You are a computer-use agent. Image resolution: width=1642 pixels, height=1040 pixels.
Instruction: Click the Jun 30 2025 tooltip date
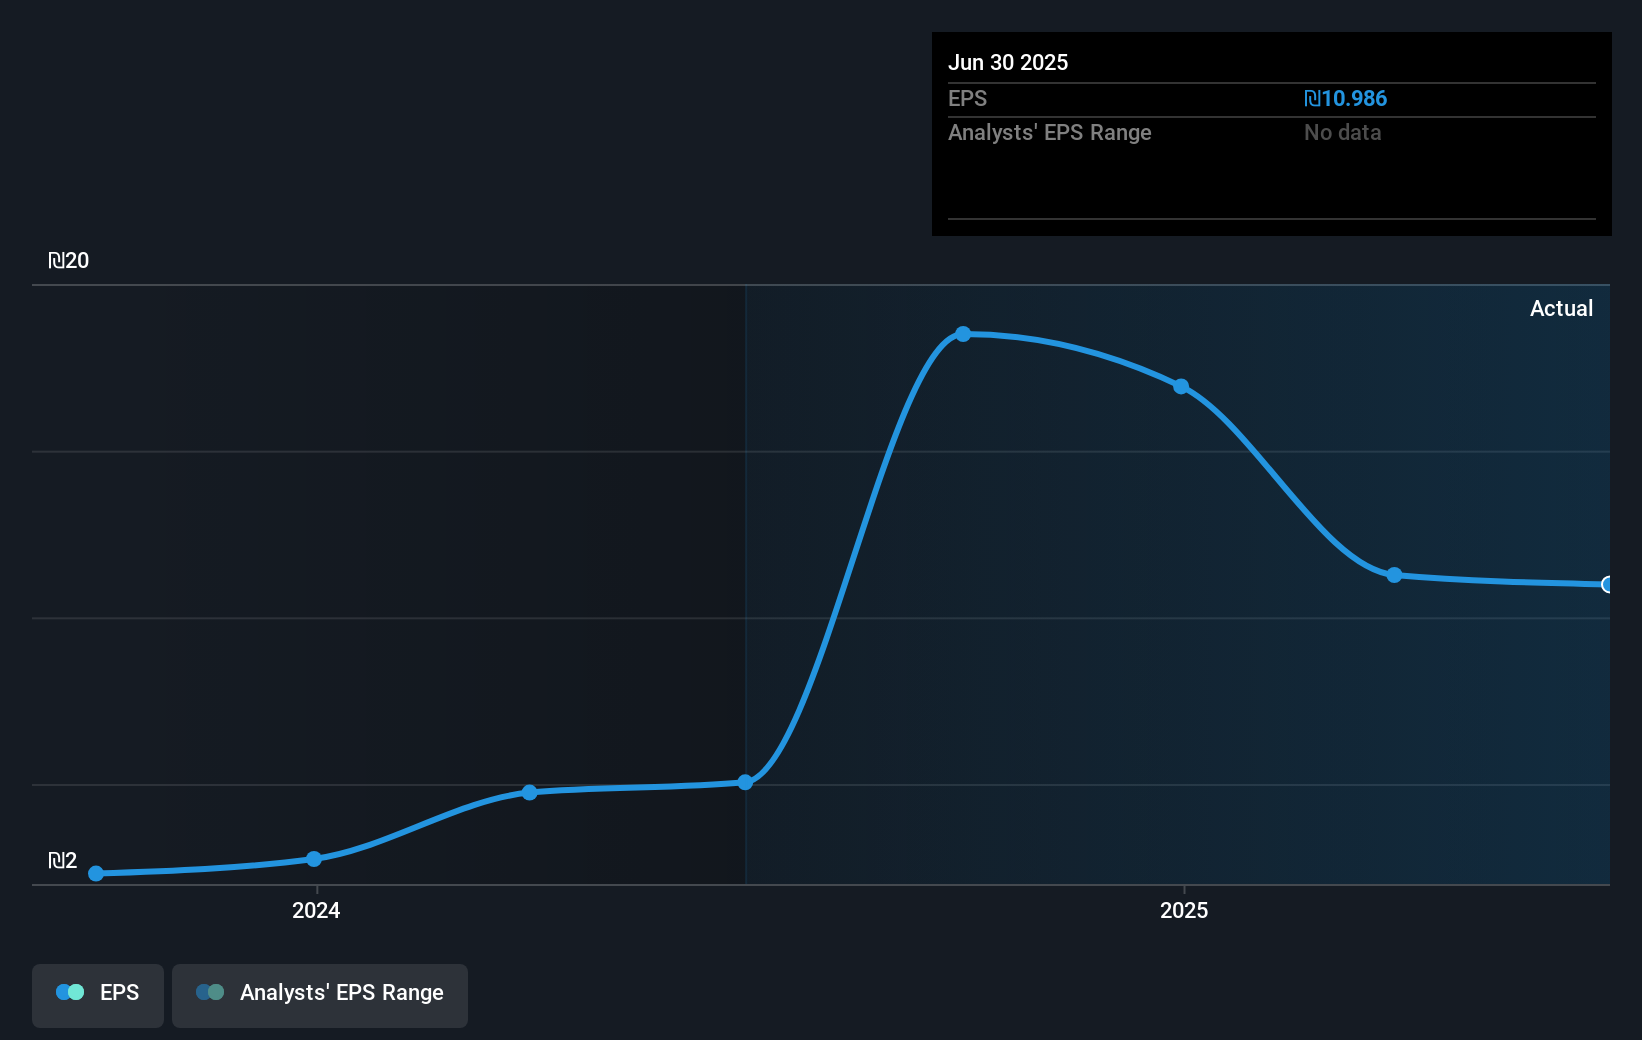(x=1008, y=62)
